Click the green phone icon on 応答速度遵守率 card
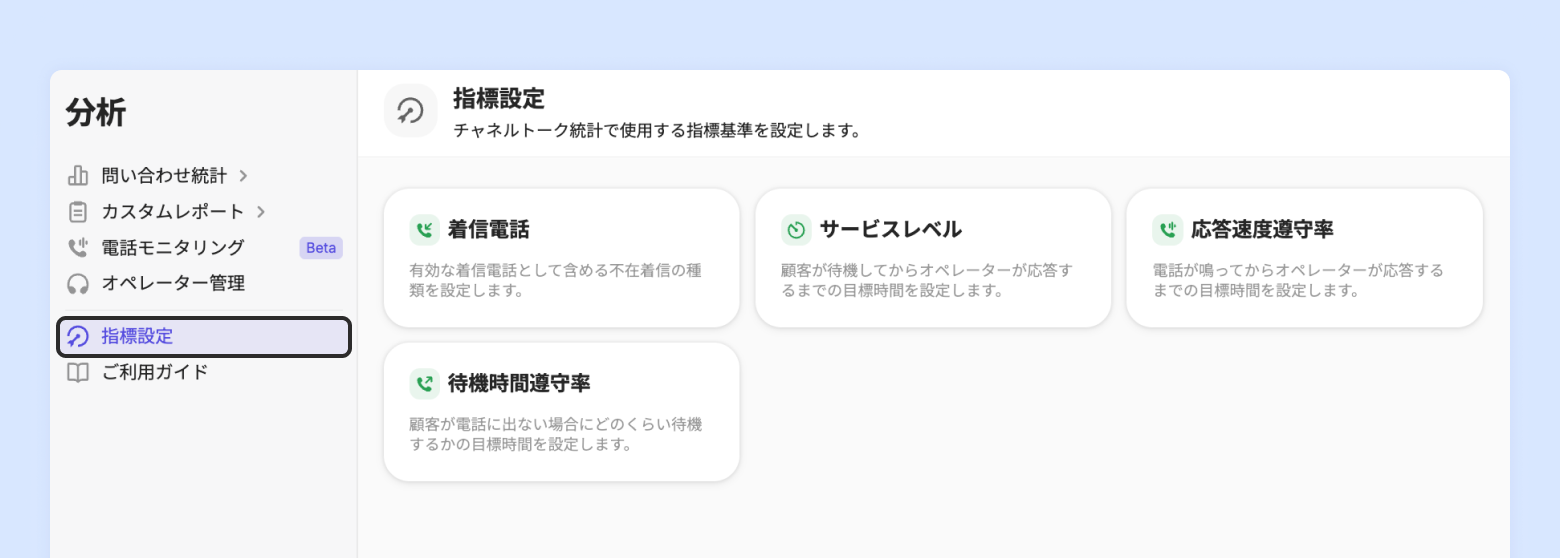Screen dimensions: 1560x558 pyautogui.click(x=1167, y=230)
